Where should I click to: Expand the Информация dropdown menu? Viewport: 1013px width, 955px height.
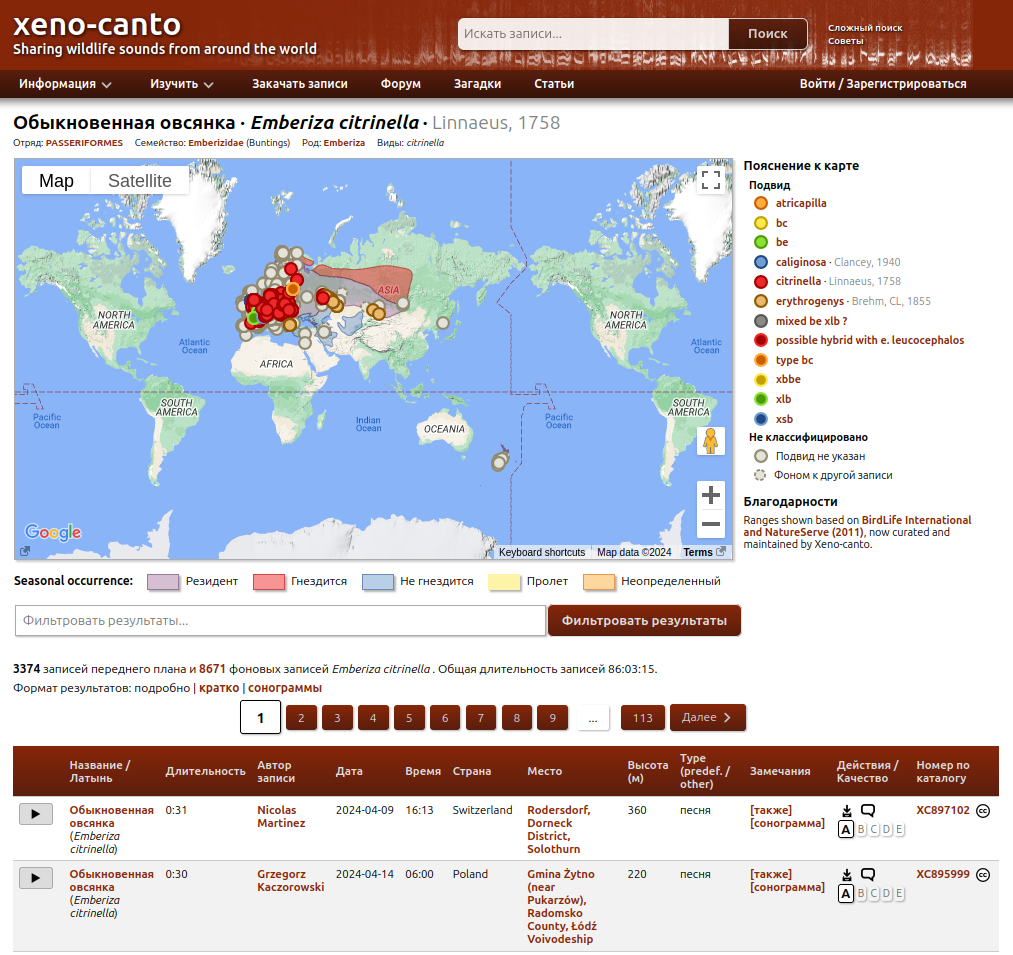tap(65, 84)
